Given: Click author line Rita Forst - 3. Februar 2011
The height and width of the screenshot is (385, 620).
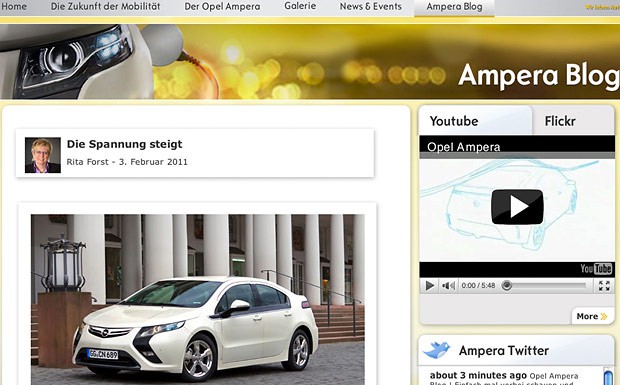Looking at the screenshot, I should pyautogui.click(x=127, y=162).
